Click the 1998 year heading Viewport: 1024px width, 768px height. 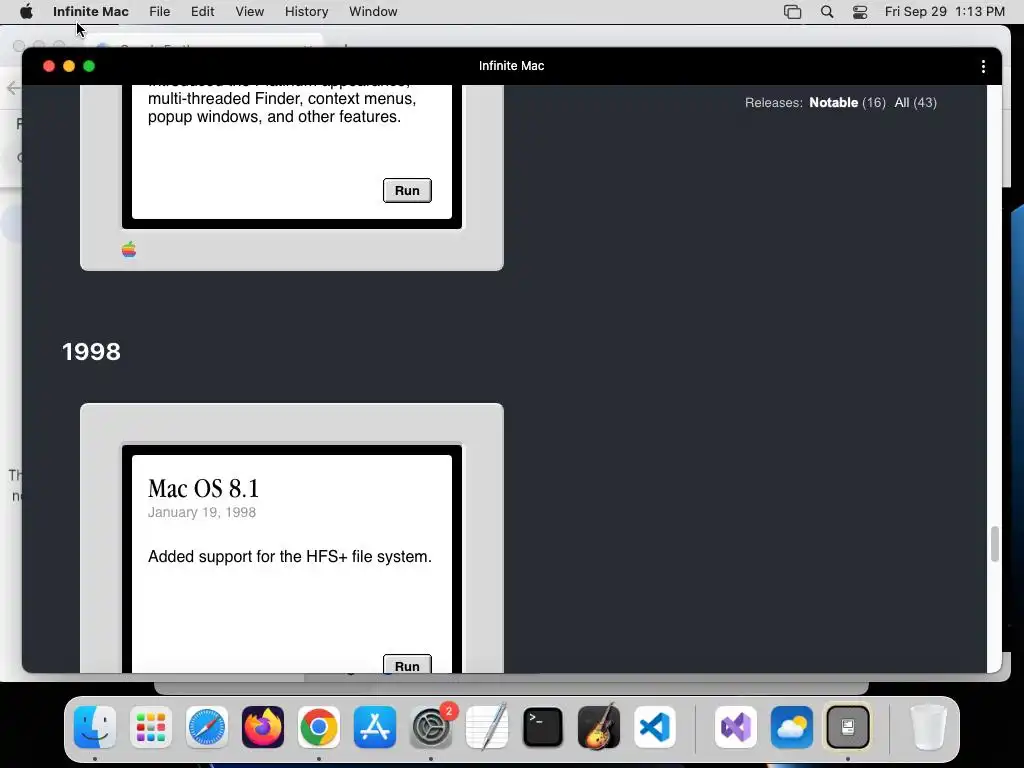coord(91,352)
